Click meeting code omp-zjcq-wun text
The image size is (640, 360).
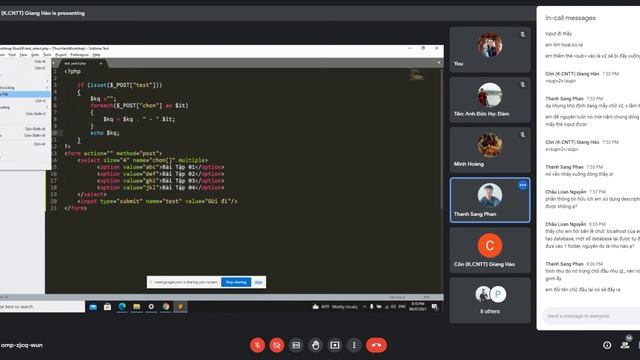pyautogui.click(x=21, y=345)
